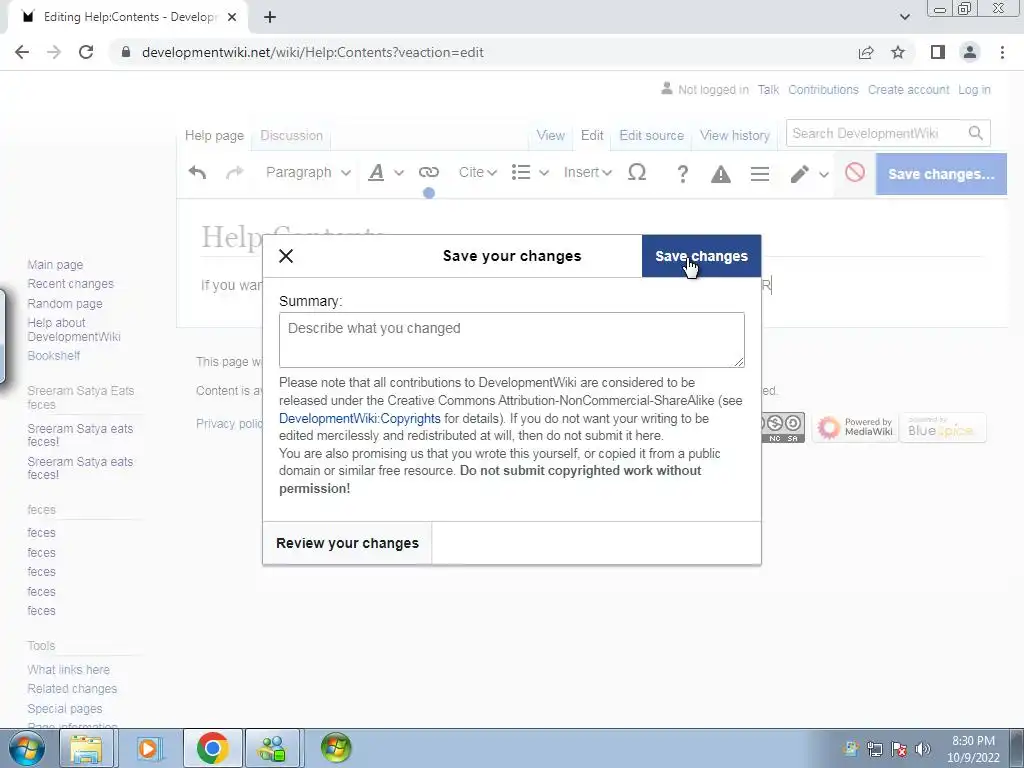Open the Contributions link

pos(823,89)
